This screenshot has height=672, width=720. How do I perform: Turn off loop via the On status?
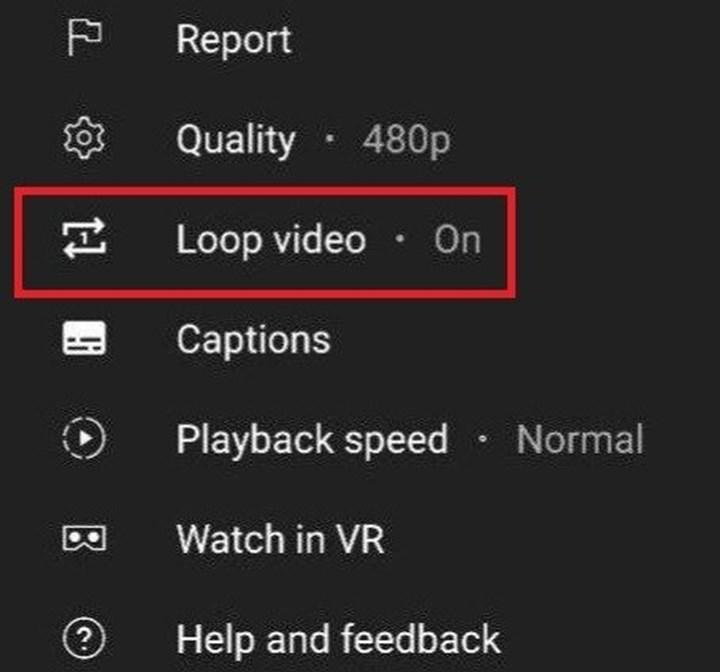[457, 240]
